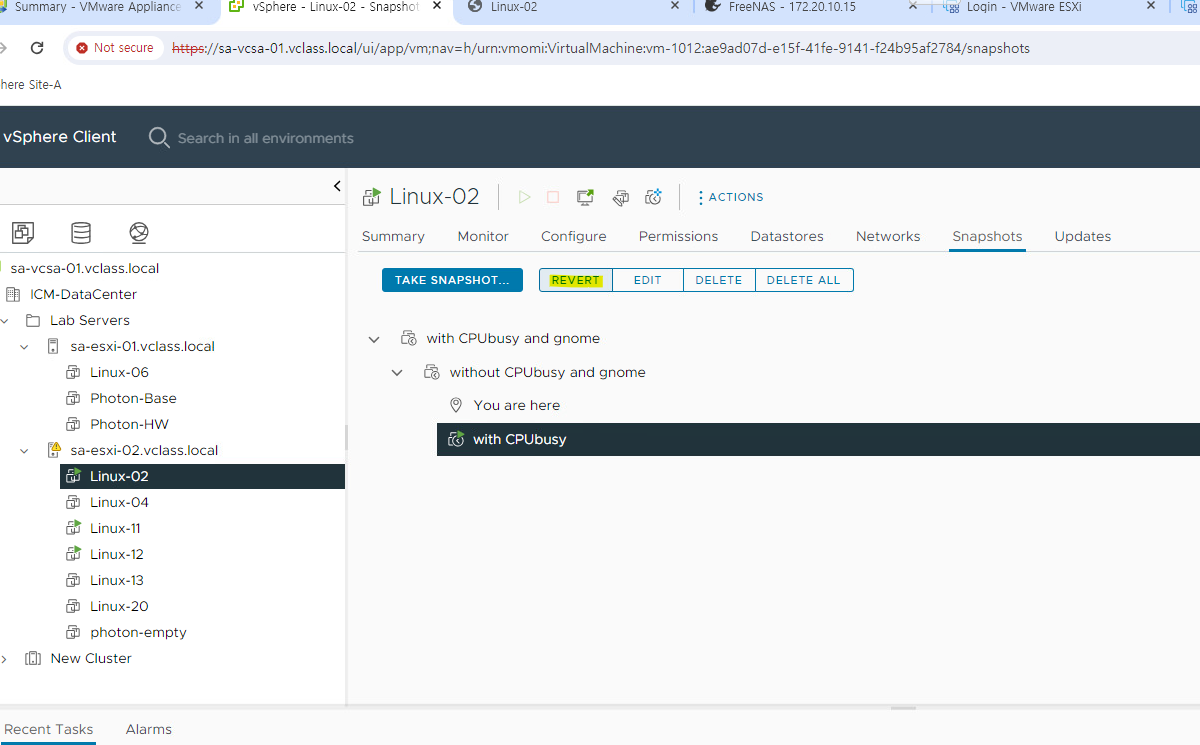Select the Lab Servers folder
The height and width of the screenshot is (745, 1200).
tap(89, 320)
